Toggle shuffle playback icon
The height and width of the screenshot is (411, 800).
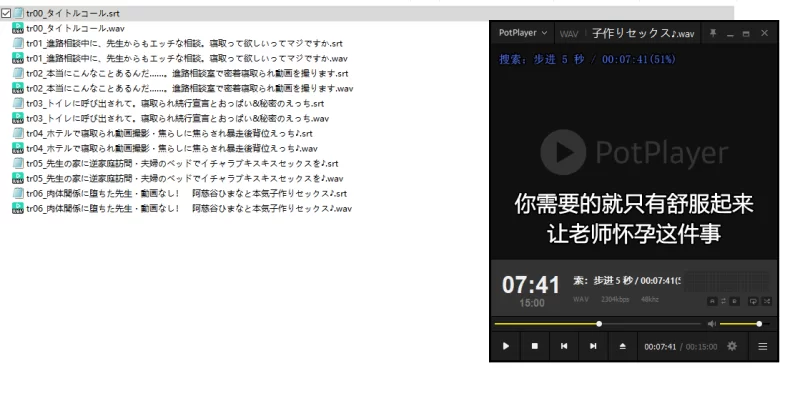click(767, 301)
